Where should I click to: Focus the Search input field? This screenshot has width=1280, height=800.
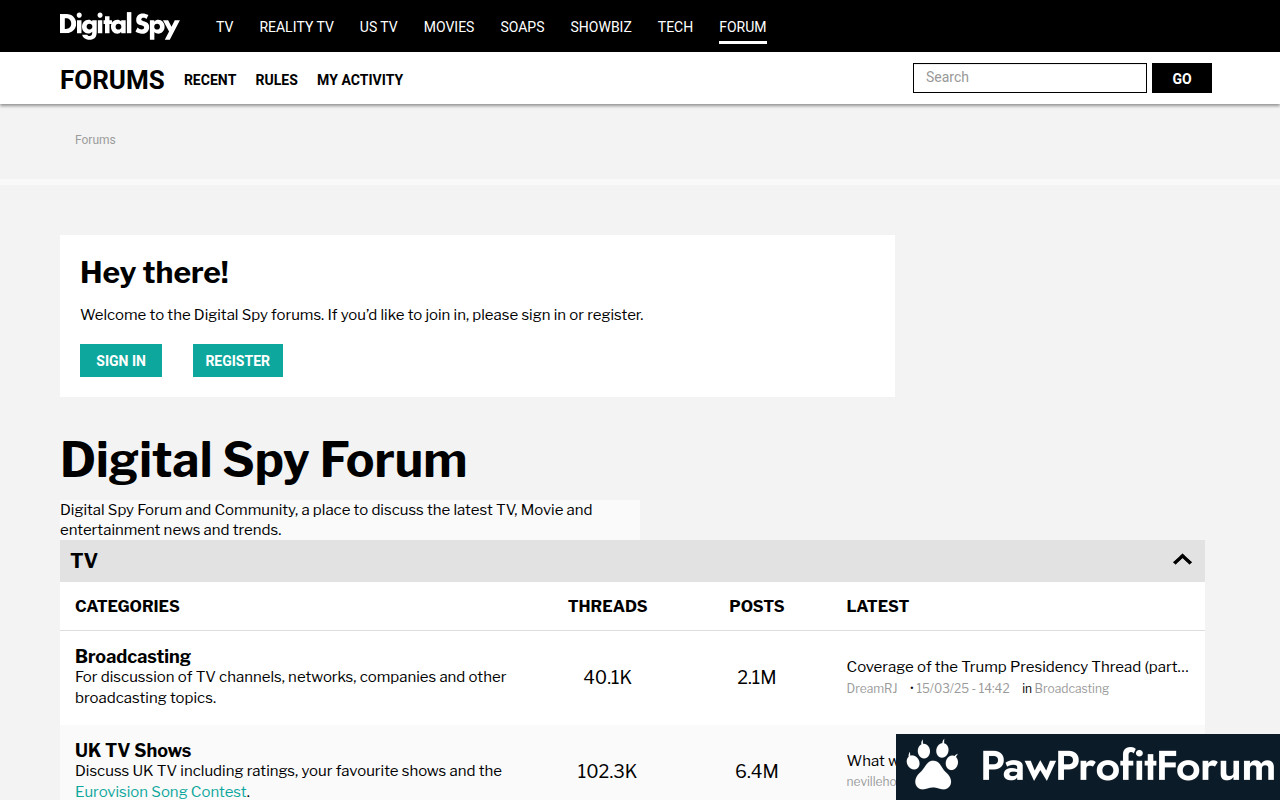click(x=1030, y=78)
